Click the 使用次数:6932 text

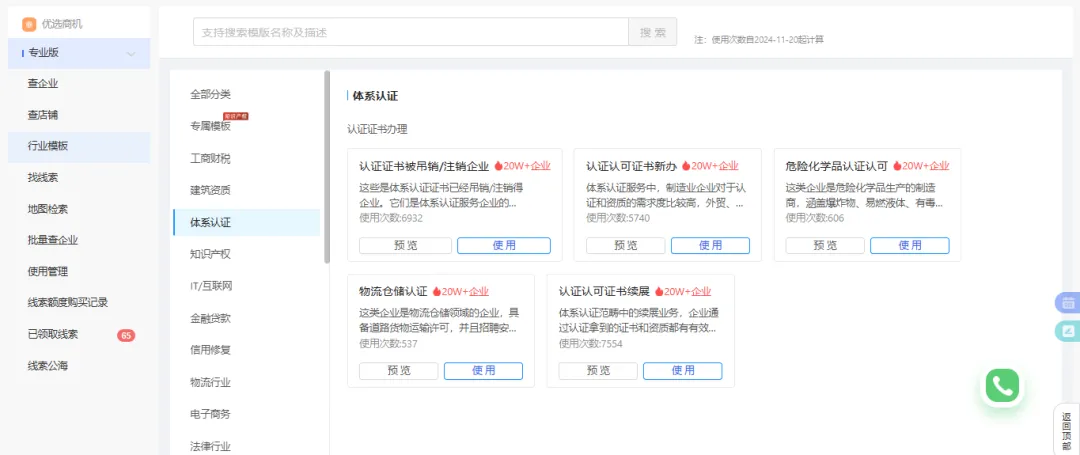tap(391, 218)
